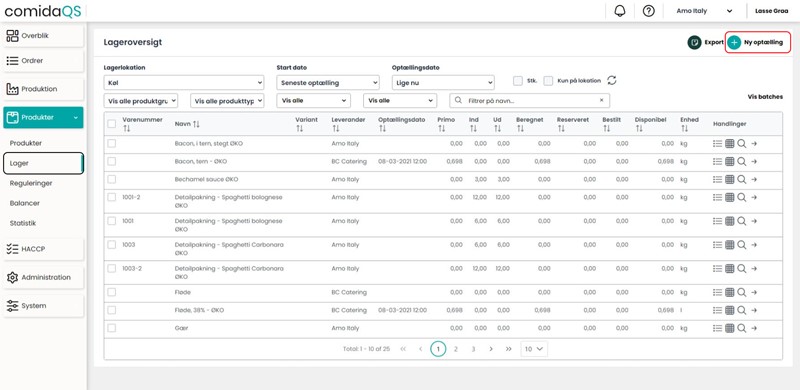Image resolution: width=800 pixels, height=390 pixels.
Task: Open the page size dropdown showing 10
Action: click(534, 349)
